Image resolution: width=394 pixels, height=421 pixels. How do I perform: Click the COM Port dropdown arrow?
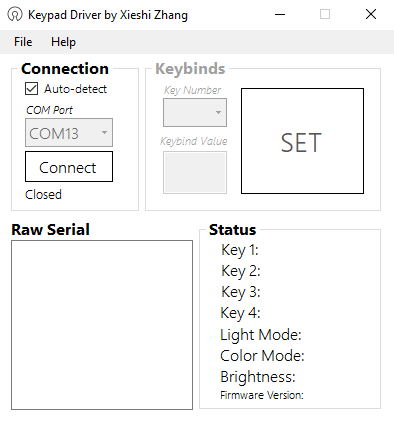click(104, 133)
